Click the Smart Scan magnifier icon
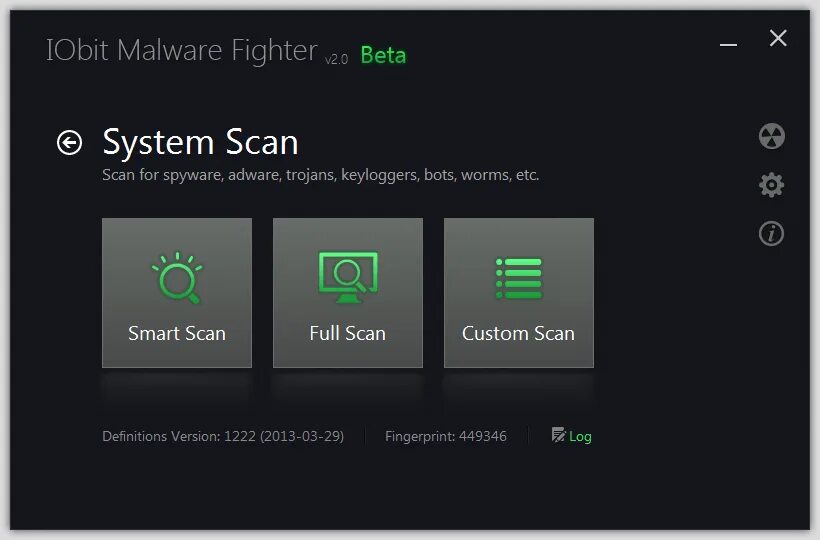The height and width of the screenshot is (540, 820). point(177,278)
